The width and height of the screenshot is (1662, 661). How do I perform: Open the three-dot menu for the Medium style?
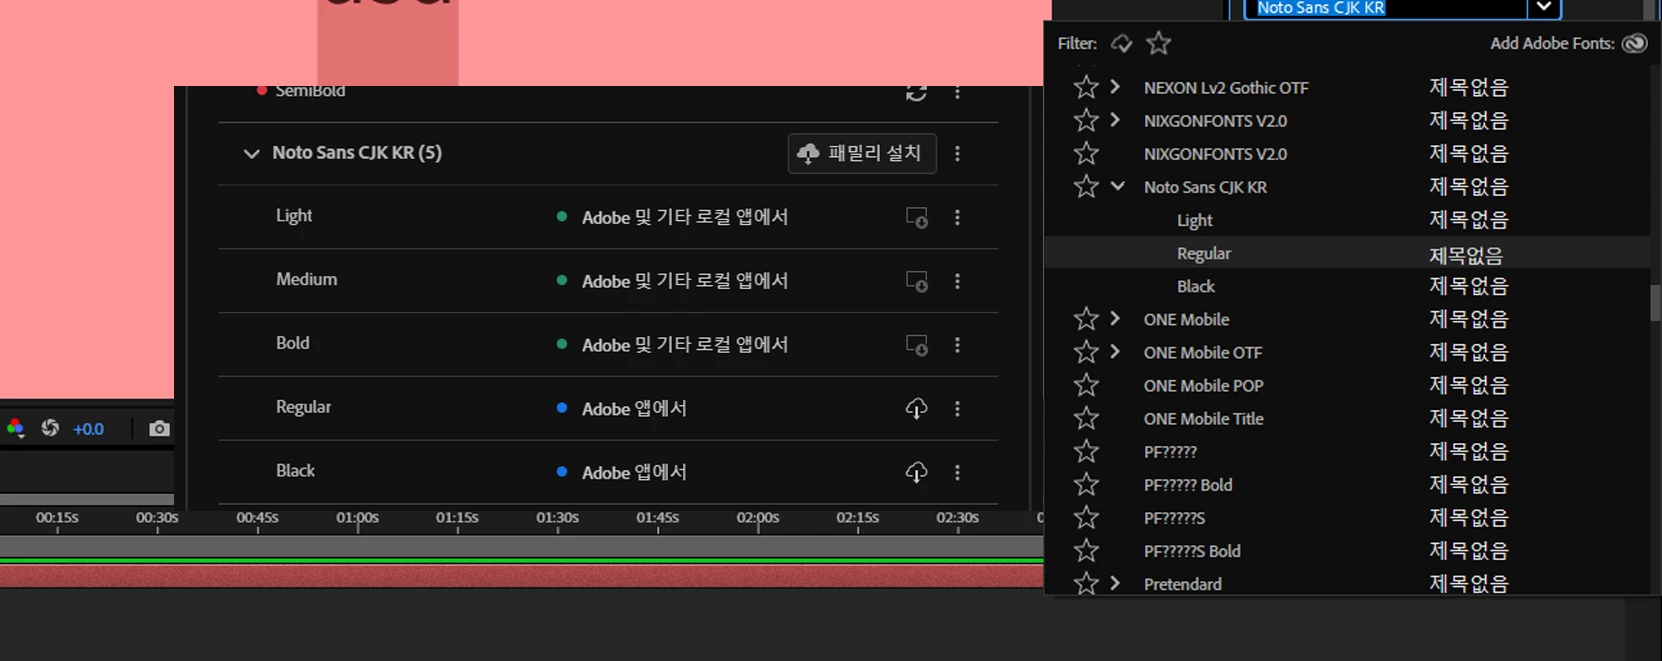tap(957, 281)
